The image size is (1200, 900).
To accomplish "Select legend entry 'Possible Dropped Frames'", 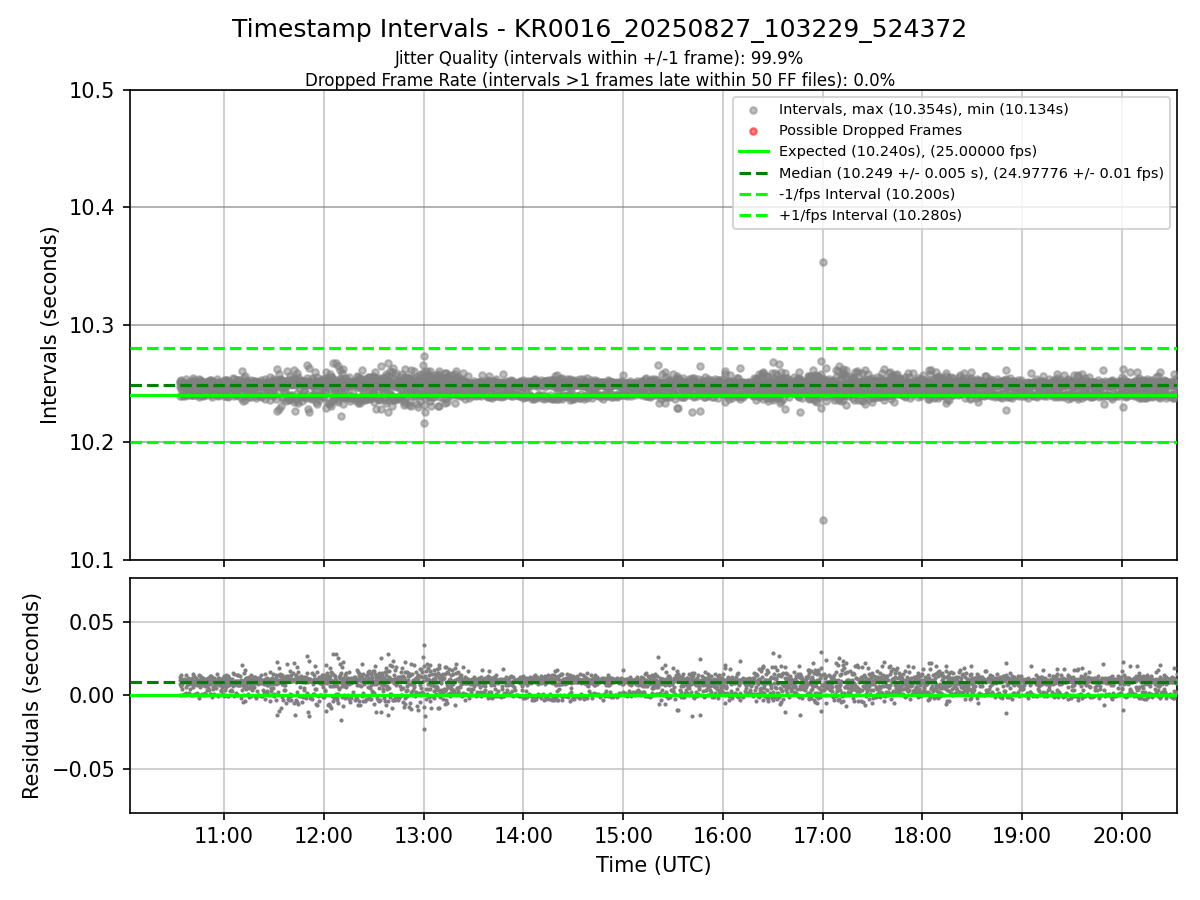I will 870,130.
